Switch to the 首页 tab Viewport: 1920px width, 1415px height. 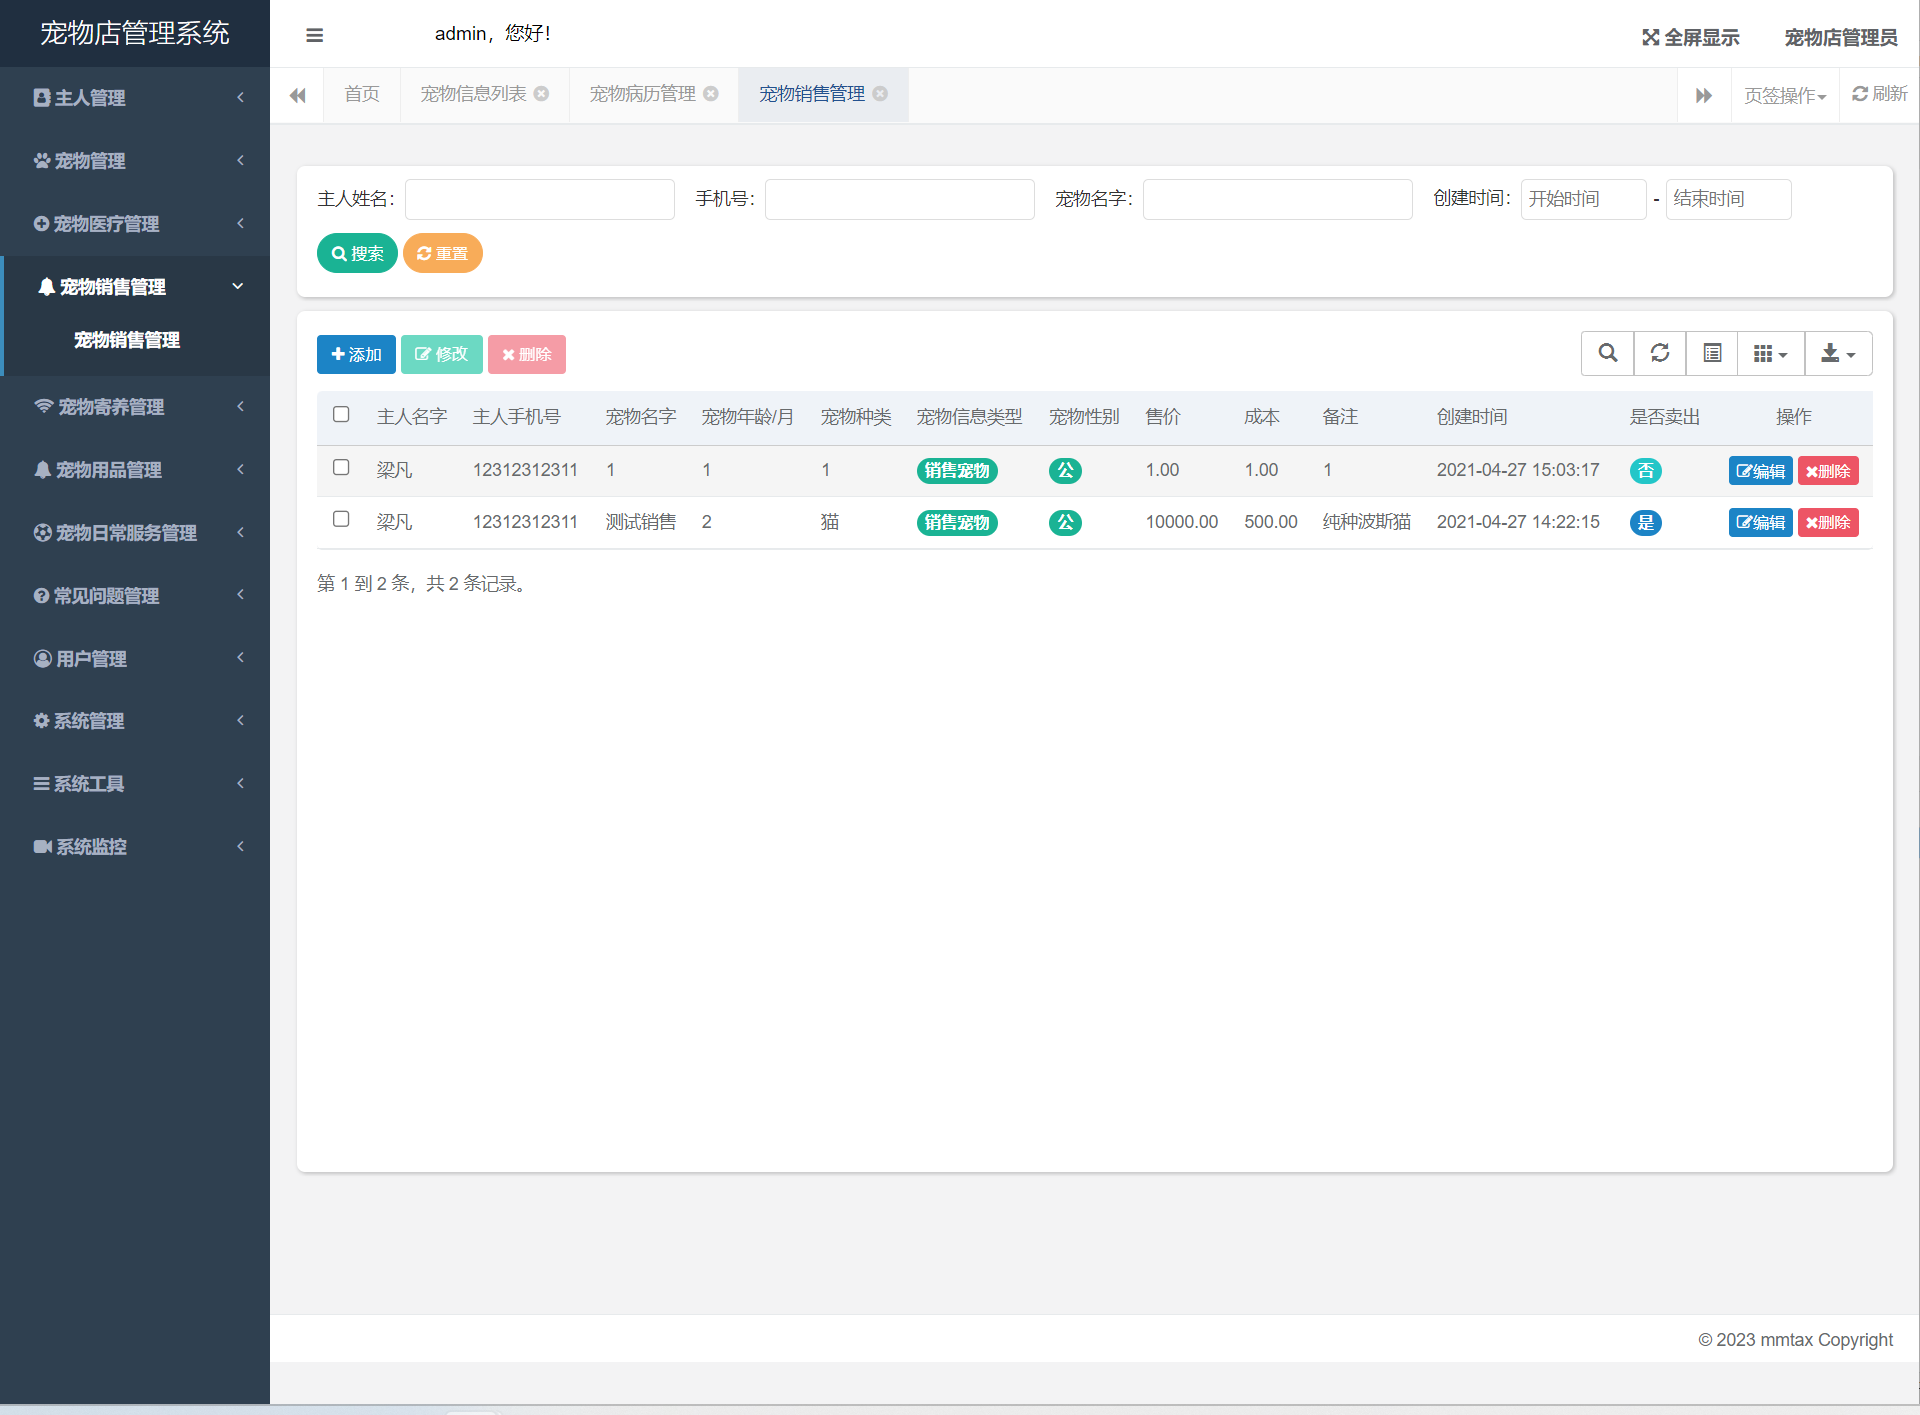pos(362,94)
